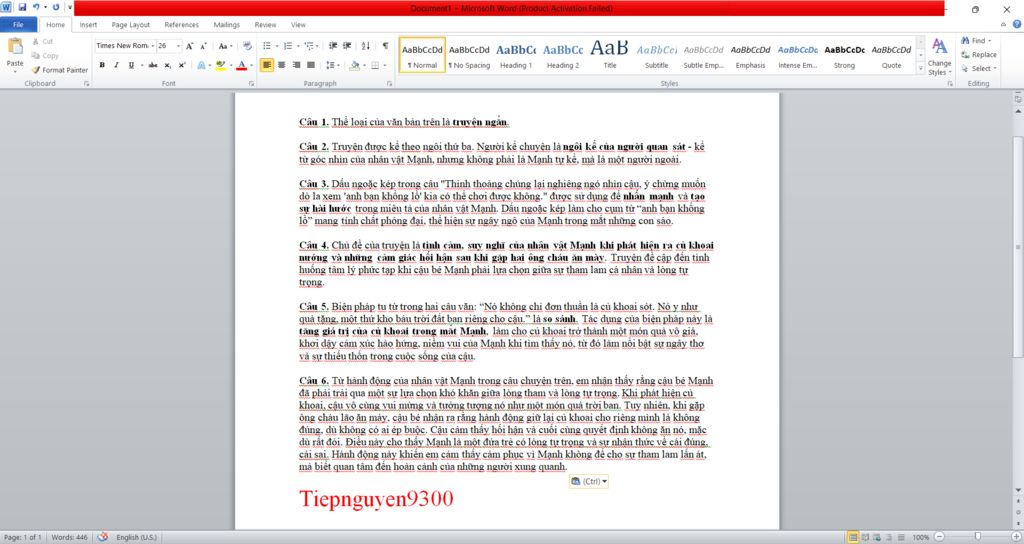
Task: Click the Words: 446 status bar count
Action: point(69,537)
